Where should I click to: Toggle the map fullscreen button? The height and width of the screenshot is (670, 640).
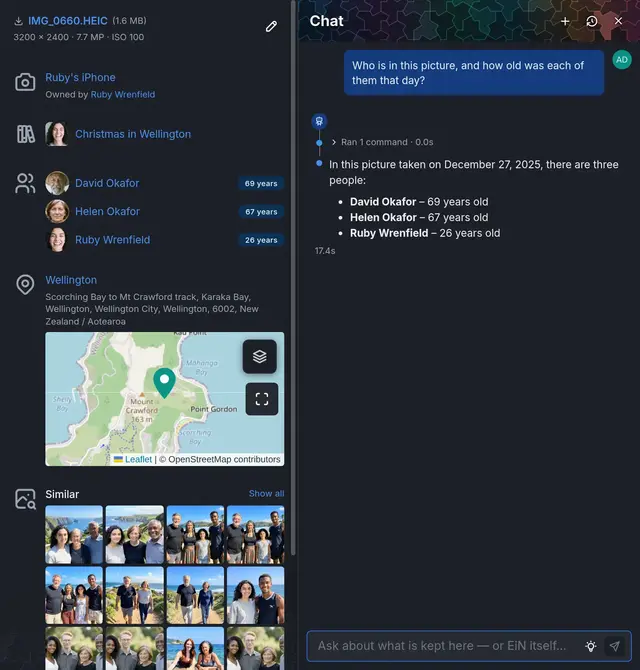click(262, 399)
